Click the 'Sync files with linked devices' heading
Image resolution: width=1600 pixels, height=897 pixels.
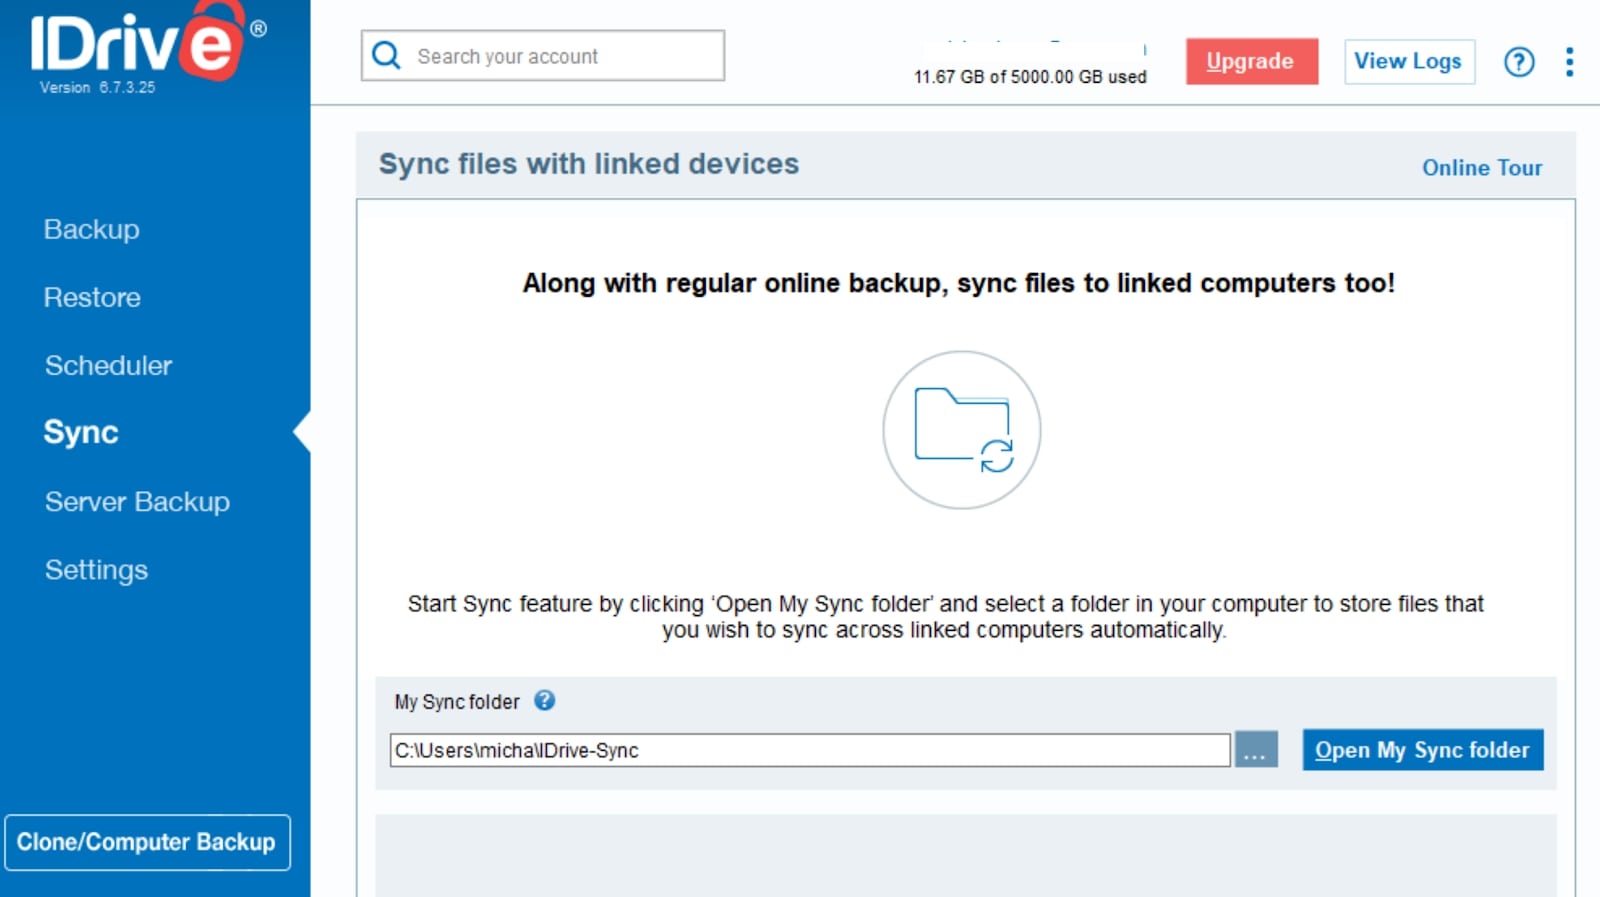tap(588, 164)
